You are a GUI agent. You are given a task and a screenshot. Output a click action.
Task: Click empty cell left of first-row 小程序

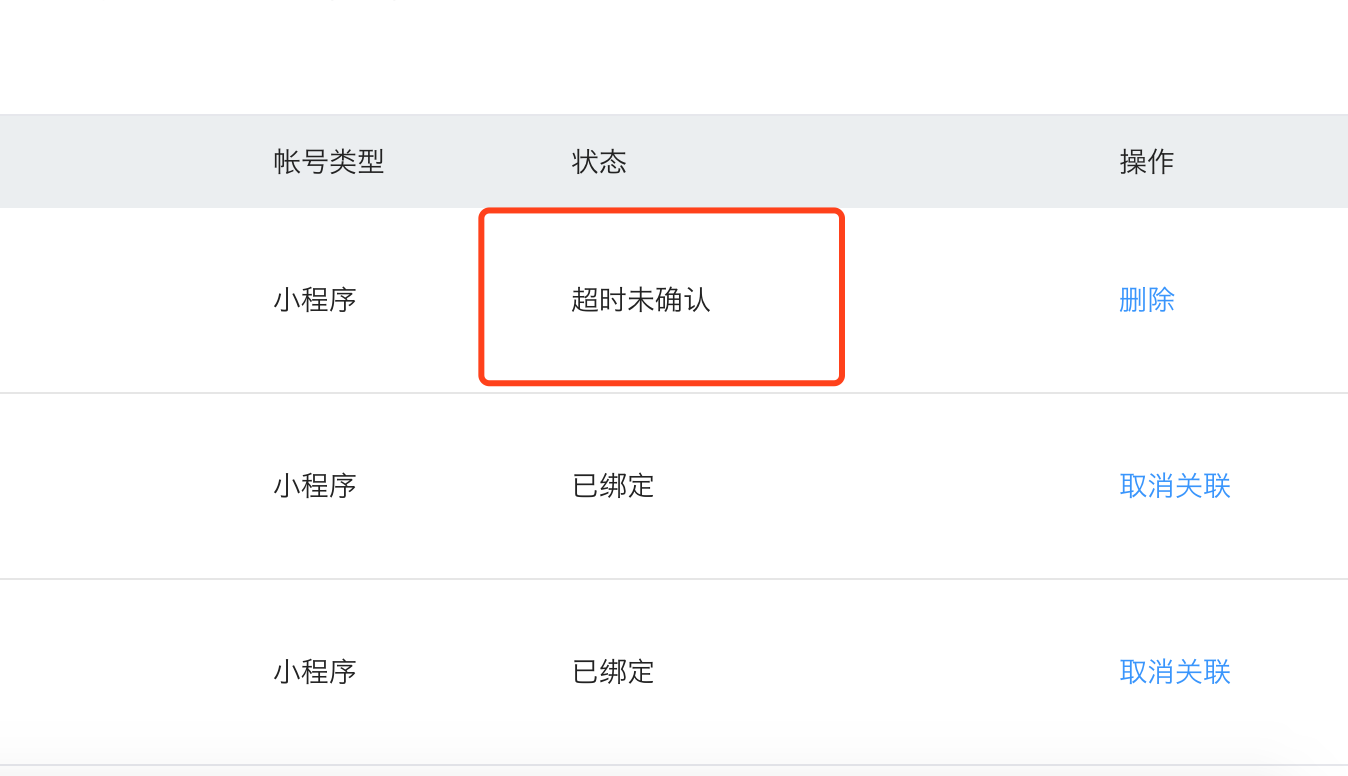(x=130, y=300)
